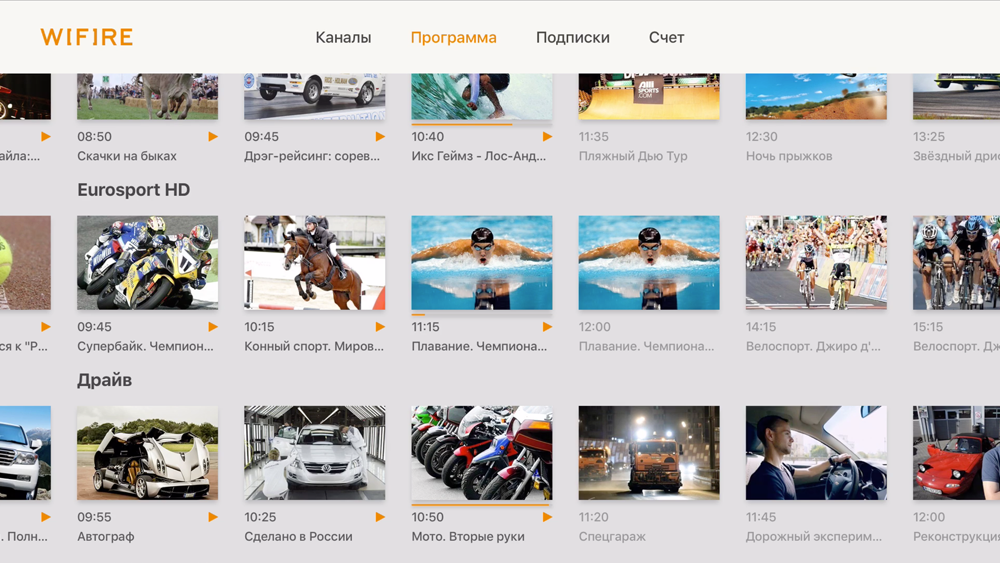The width and height of the screenshot is (1000, 563).
Task: Click the title Супербайк. Чемпион...
Action: click(145, 346)
